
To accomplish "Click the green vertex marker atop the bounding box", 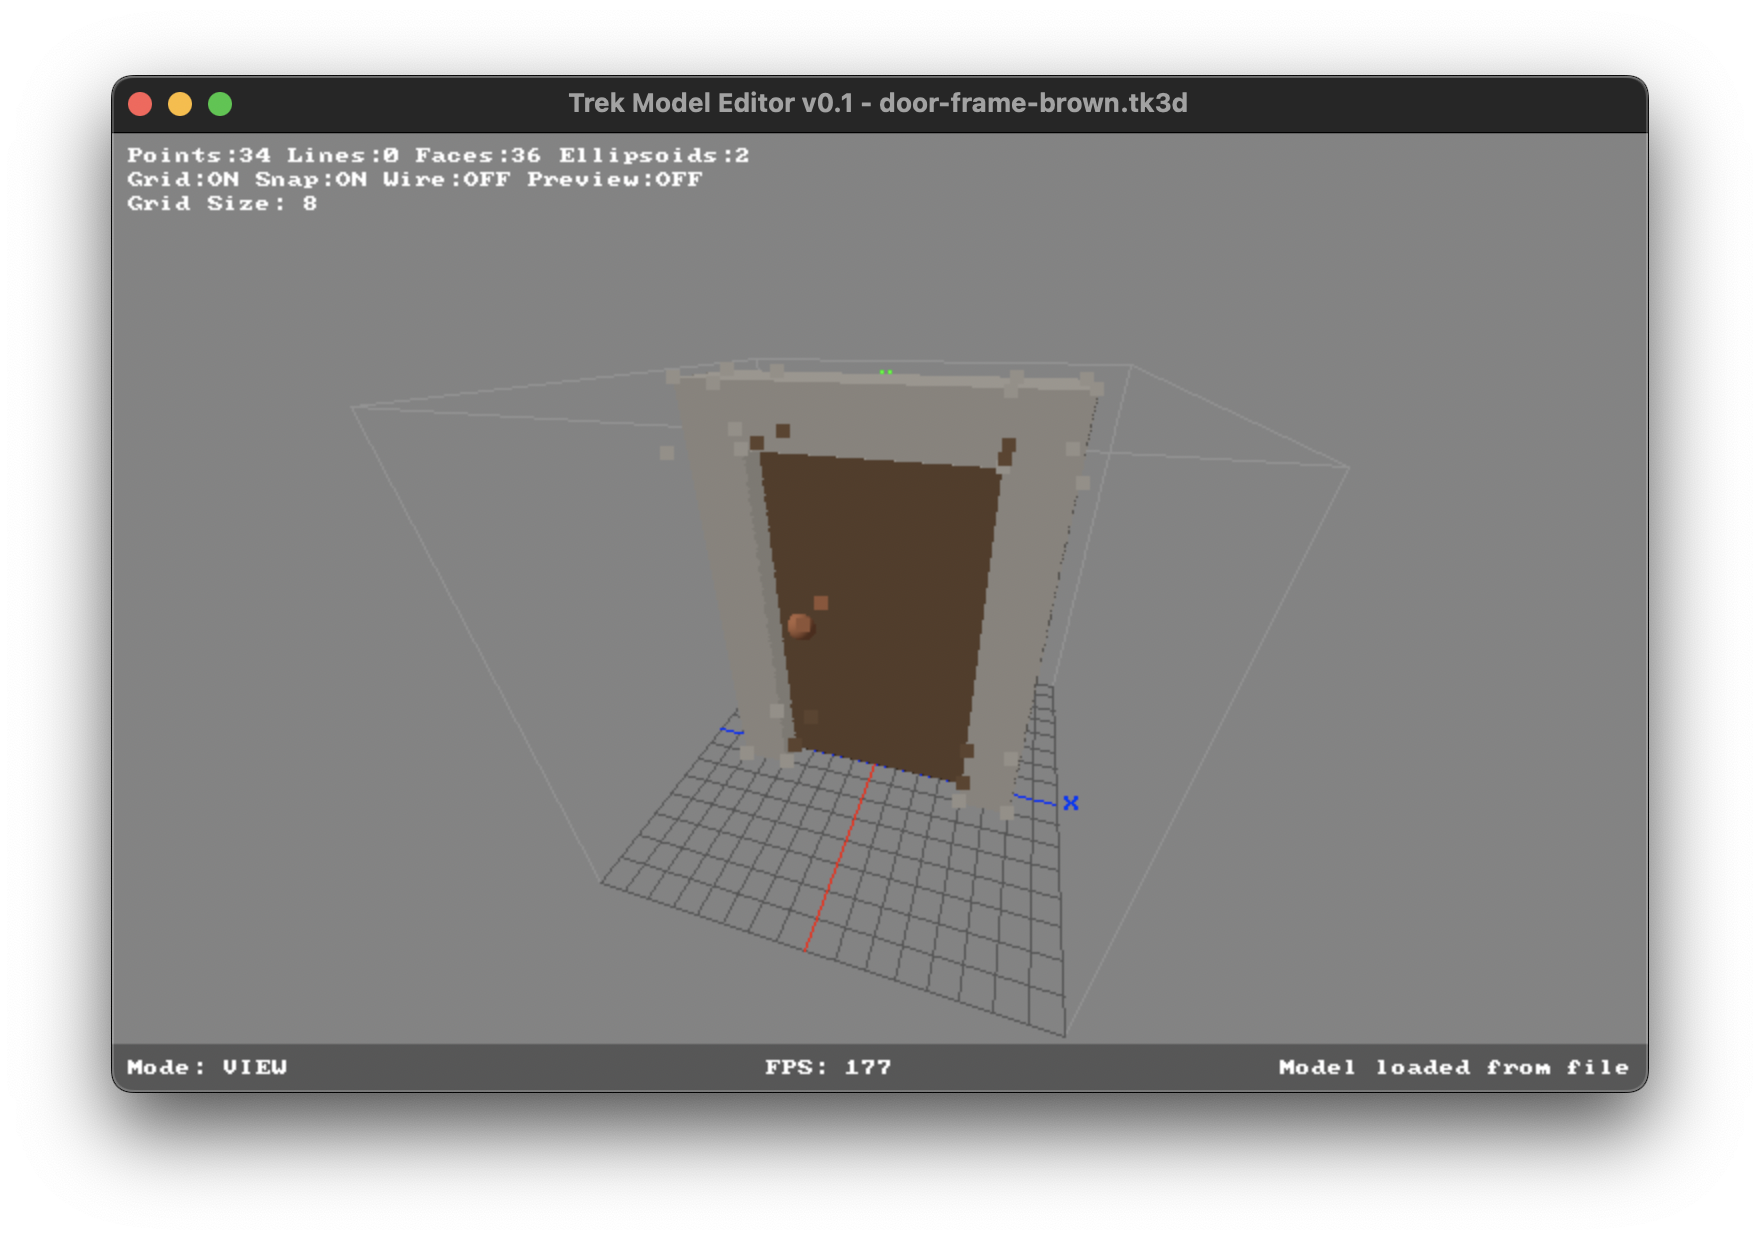I will tap(884, 371).
